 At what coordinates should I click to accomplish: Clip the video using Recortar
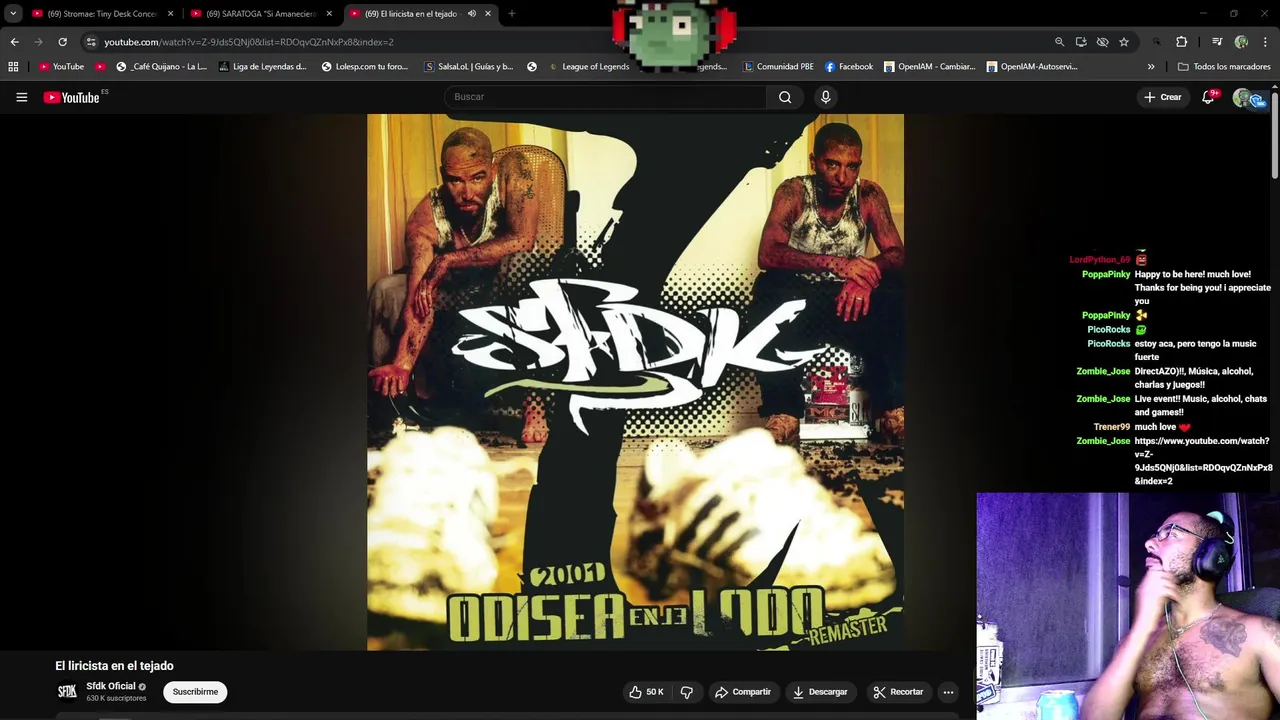pos(898,692)
